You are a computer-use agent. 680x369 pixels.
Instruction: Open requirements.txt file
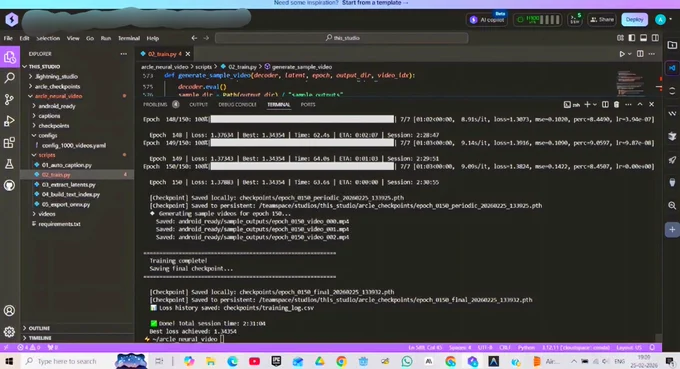(59, 224)
